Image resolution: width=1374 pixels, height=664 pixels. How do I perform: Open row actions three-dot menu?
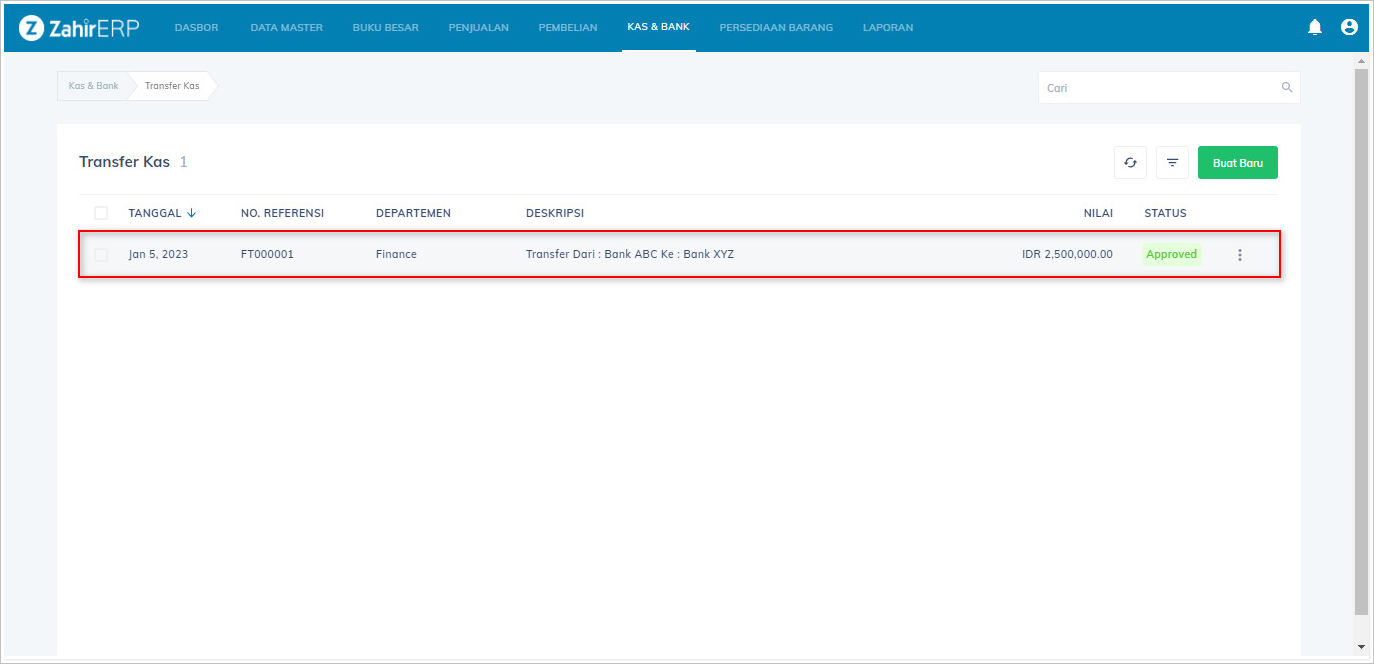1240,255
